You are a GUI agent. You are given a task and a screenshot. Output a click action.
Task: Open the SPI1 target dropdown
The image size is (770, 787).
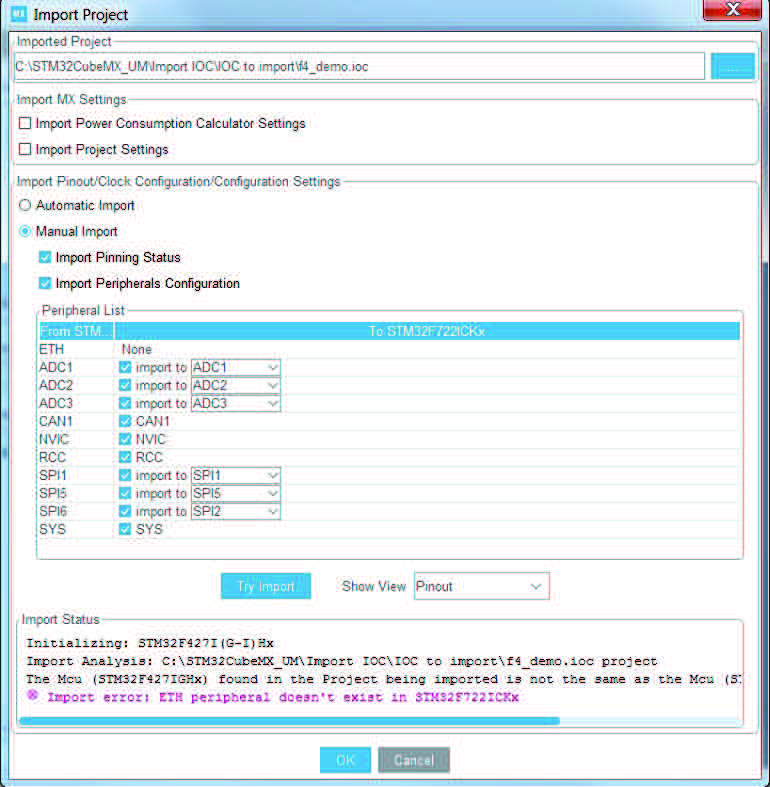point(235,475)
